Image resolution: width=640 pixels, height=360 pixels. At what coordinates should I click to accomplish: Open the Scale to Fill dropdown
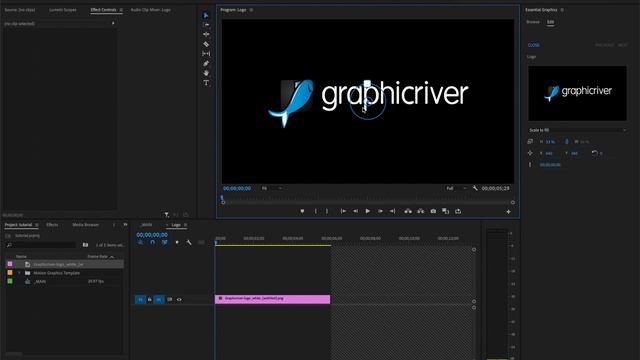pyautogui.click(x=577, y=130)
